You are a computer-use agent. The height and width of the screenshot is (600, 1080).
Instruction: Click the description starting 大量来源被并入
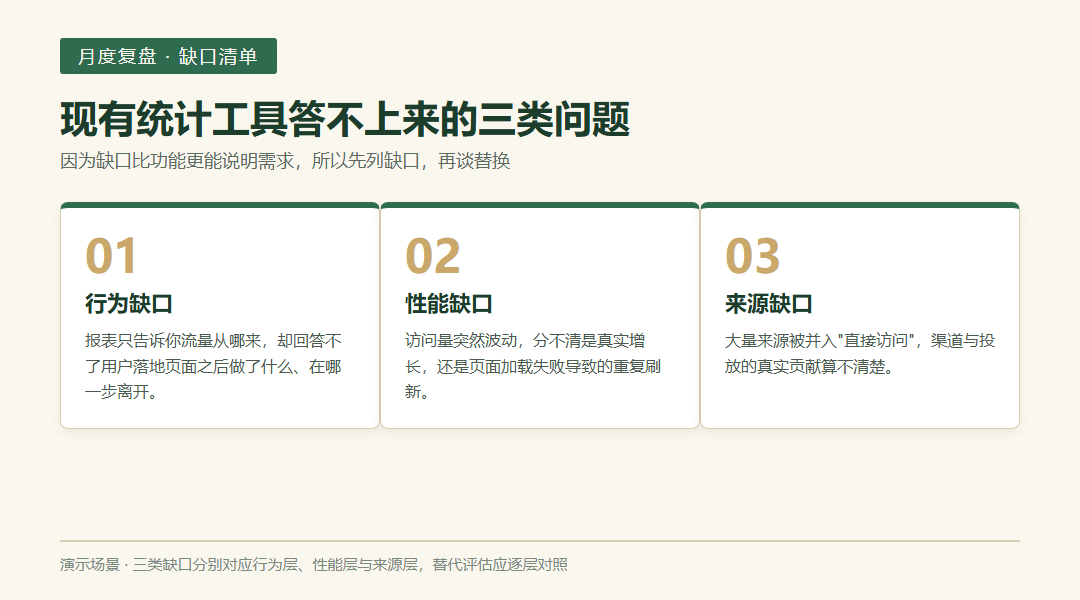[860, 353]
